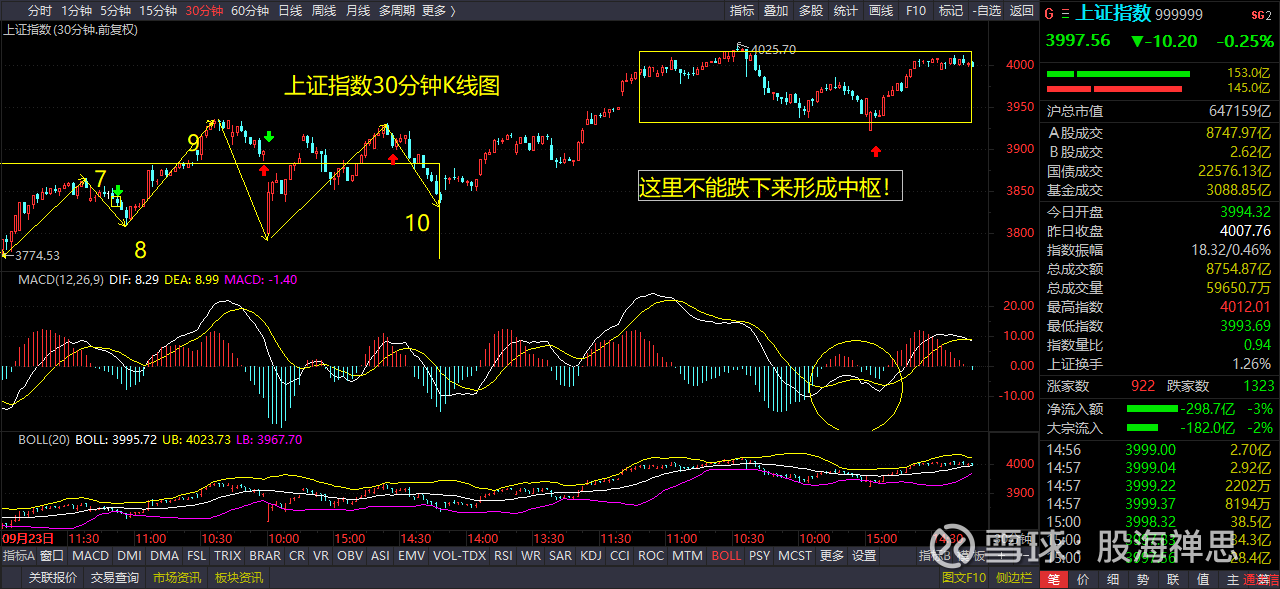Select the highlighted BOLL indicator tab

tap(726, 556)
